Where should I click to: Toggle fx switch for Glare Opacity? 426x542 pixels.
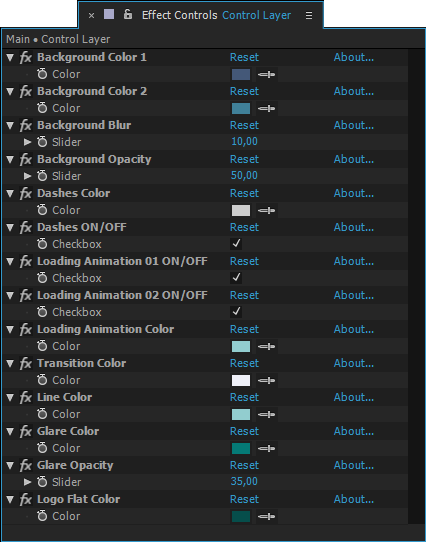(x=26, y=465)
